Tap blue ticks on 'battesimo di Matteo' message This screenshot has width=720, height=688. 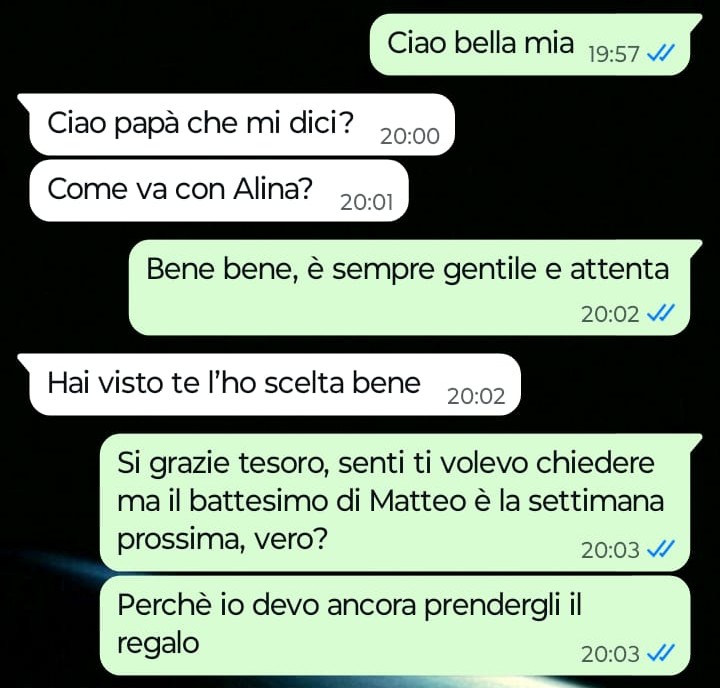pyautogui.click(x=660, y=549)
